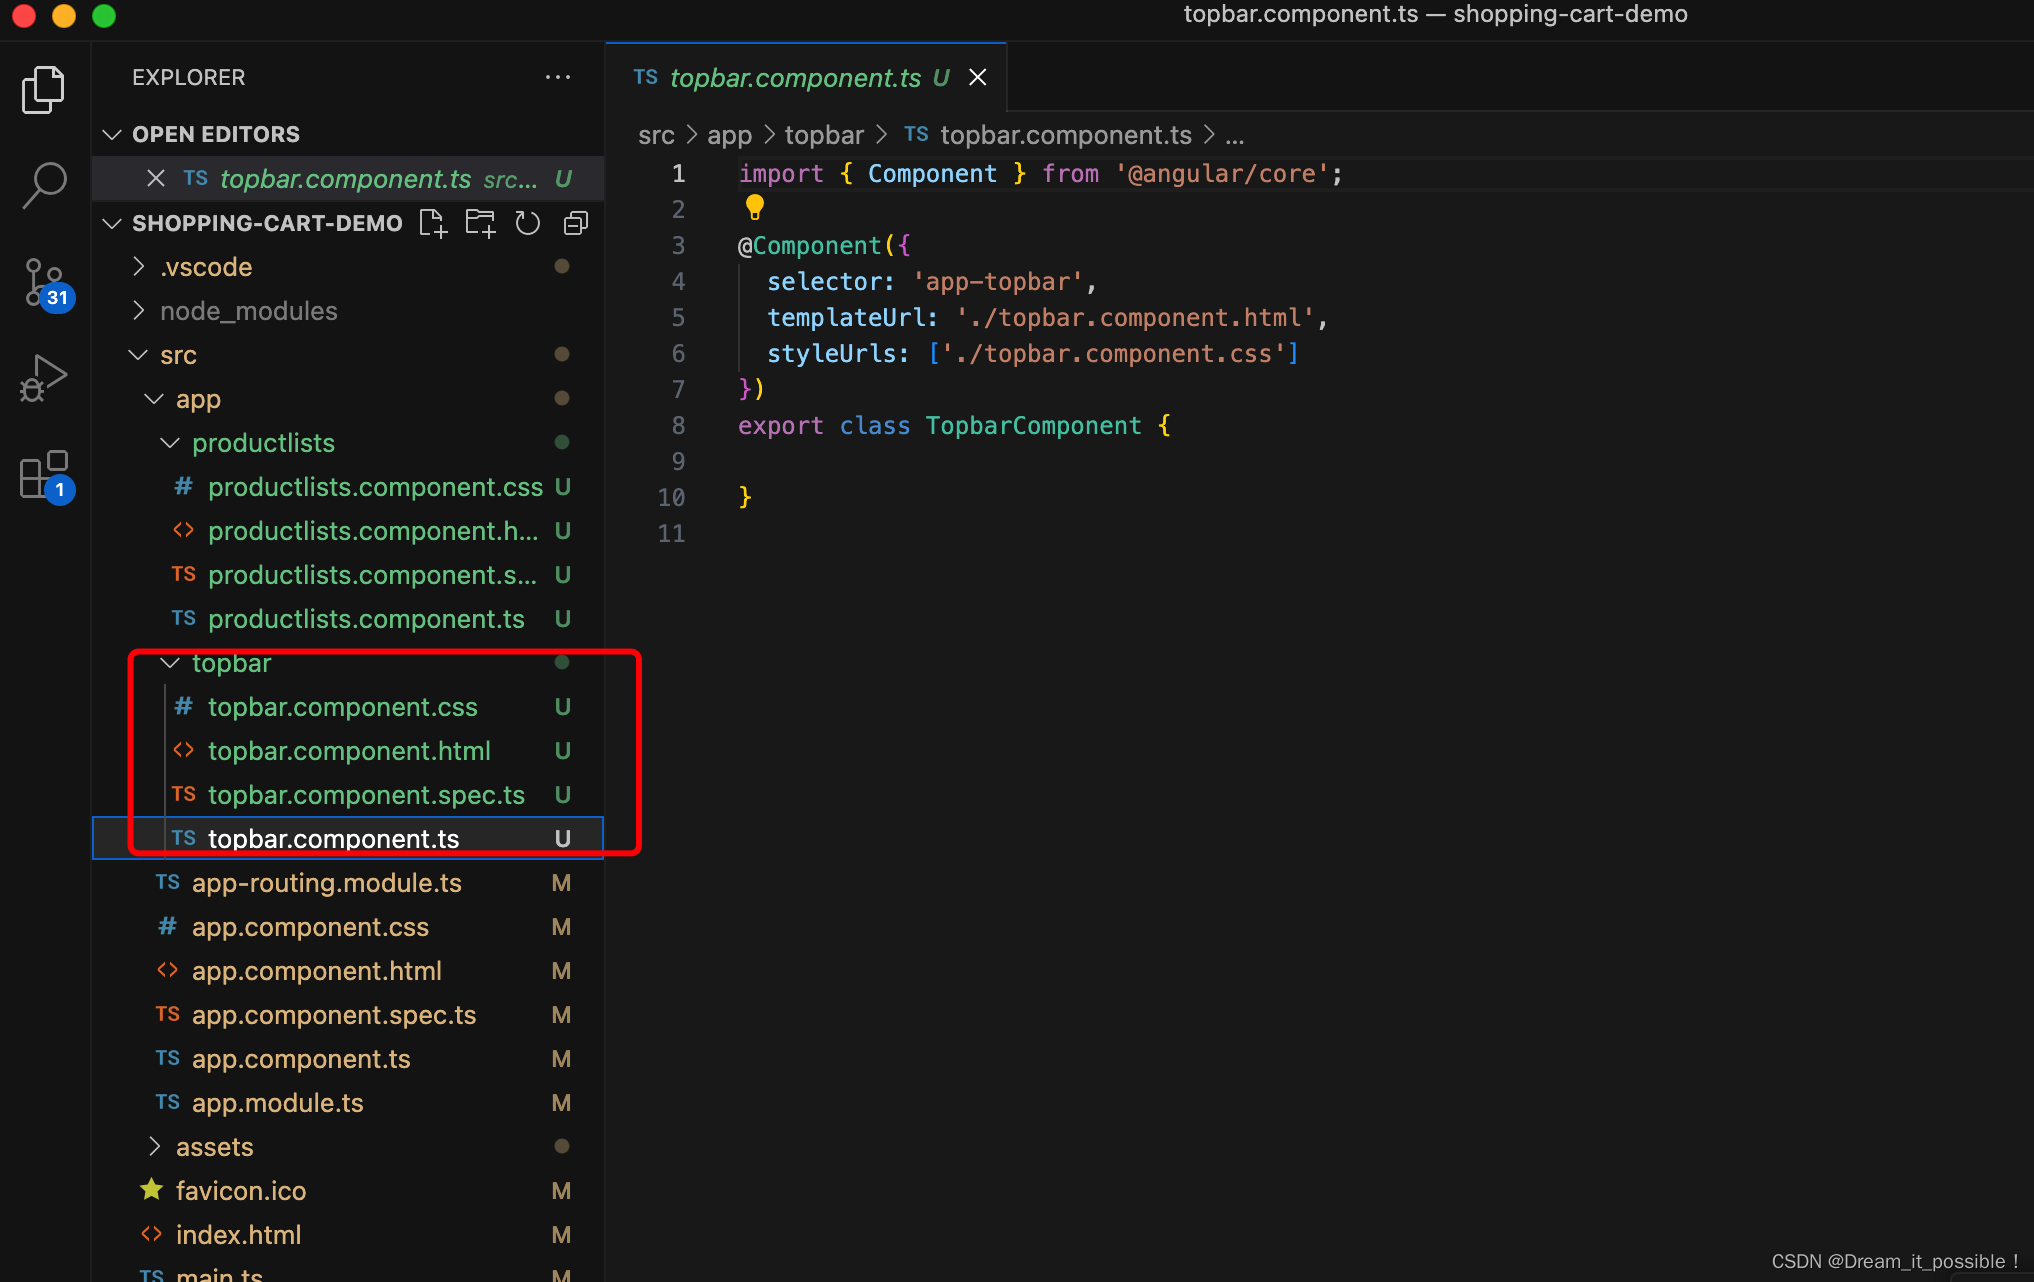The image size is (2034, 1282).
Task: Click the app breadcrumb above the editor
Action: point(729,134)
